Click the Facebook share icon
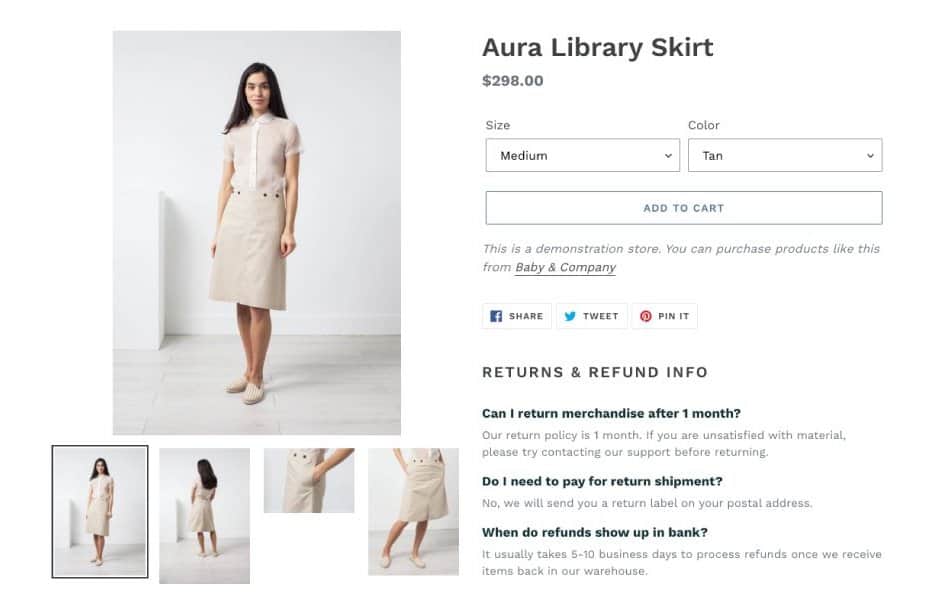The width and height of the screenshot is (941, 615). click(x=496, y=316)
